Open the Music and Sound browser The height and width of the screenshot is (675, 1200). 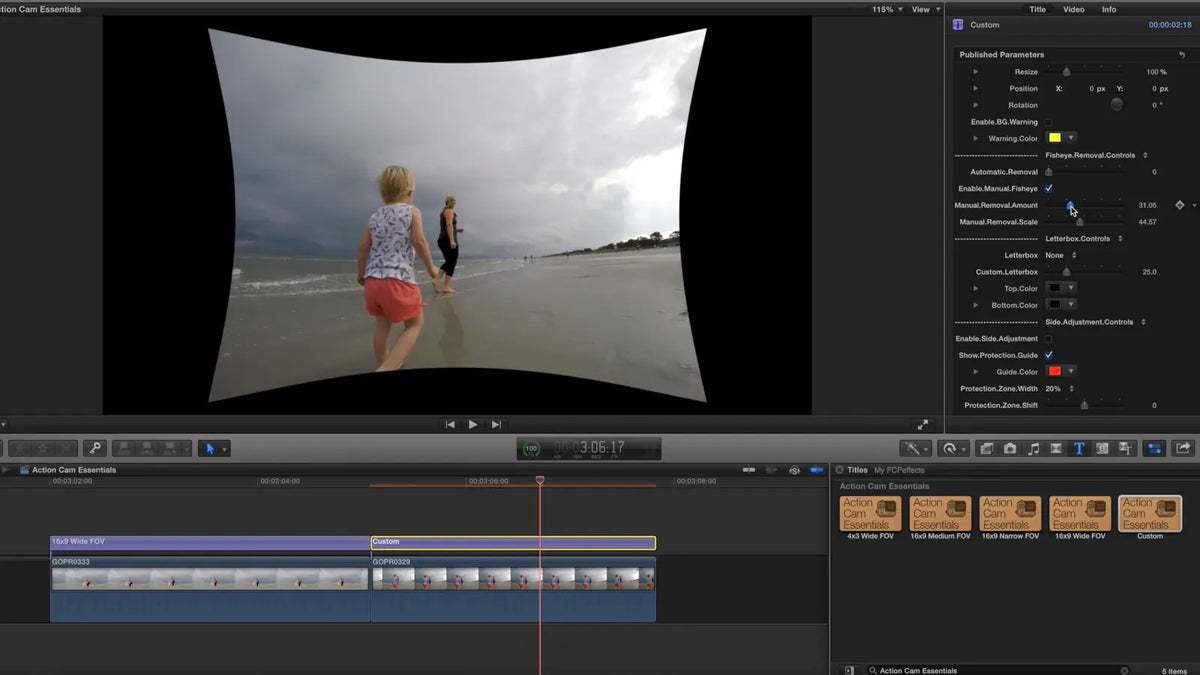coord(1033,449)
